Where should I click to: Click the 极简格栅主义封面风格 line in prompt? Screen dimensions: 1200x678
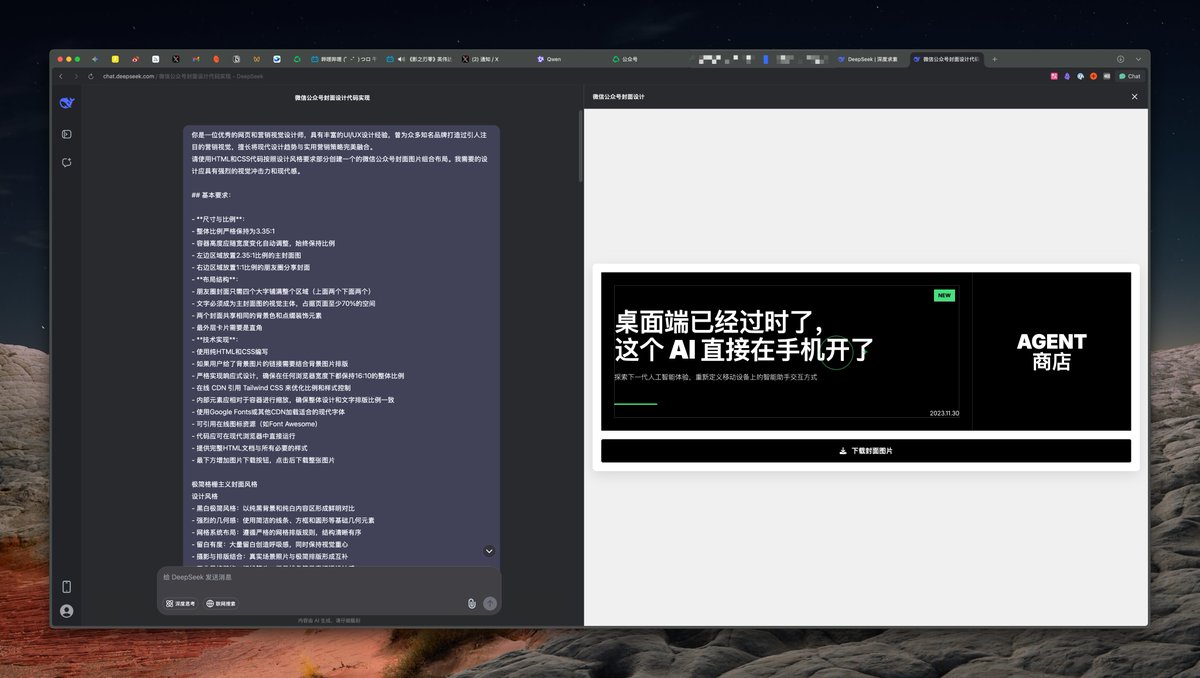225,484
